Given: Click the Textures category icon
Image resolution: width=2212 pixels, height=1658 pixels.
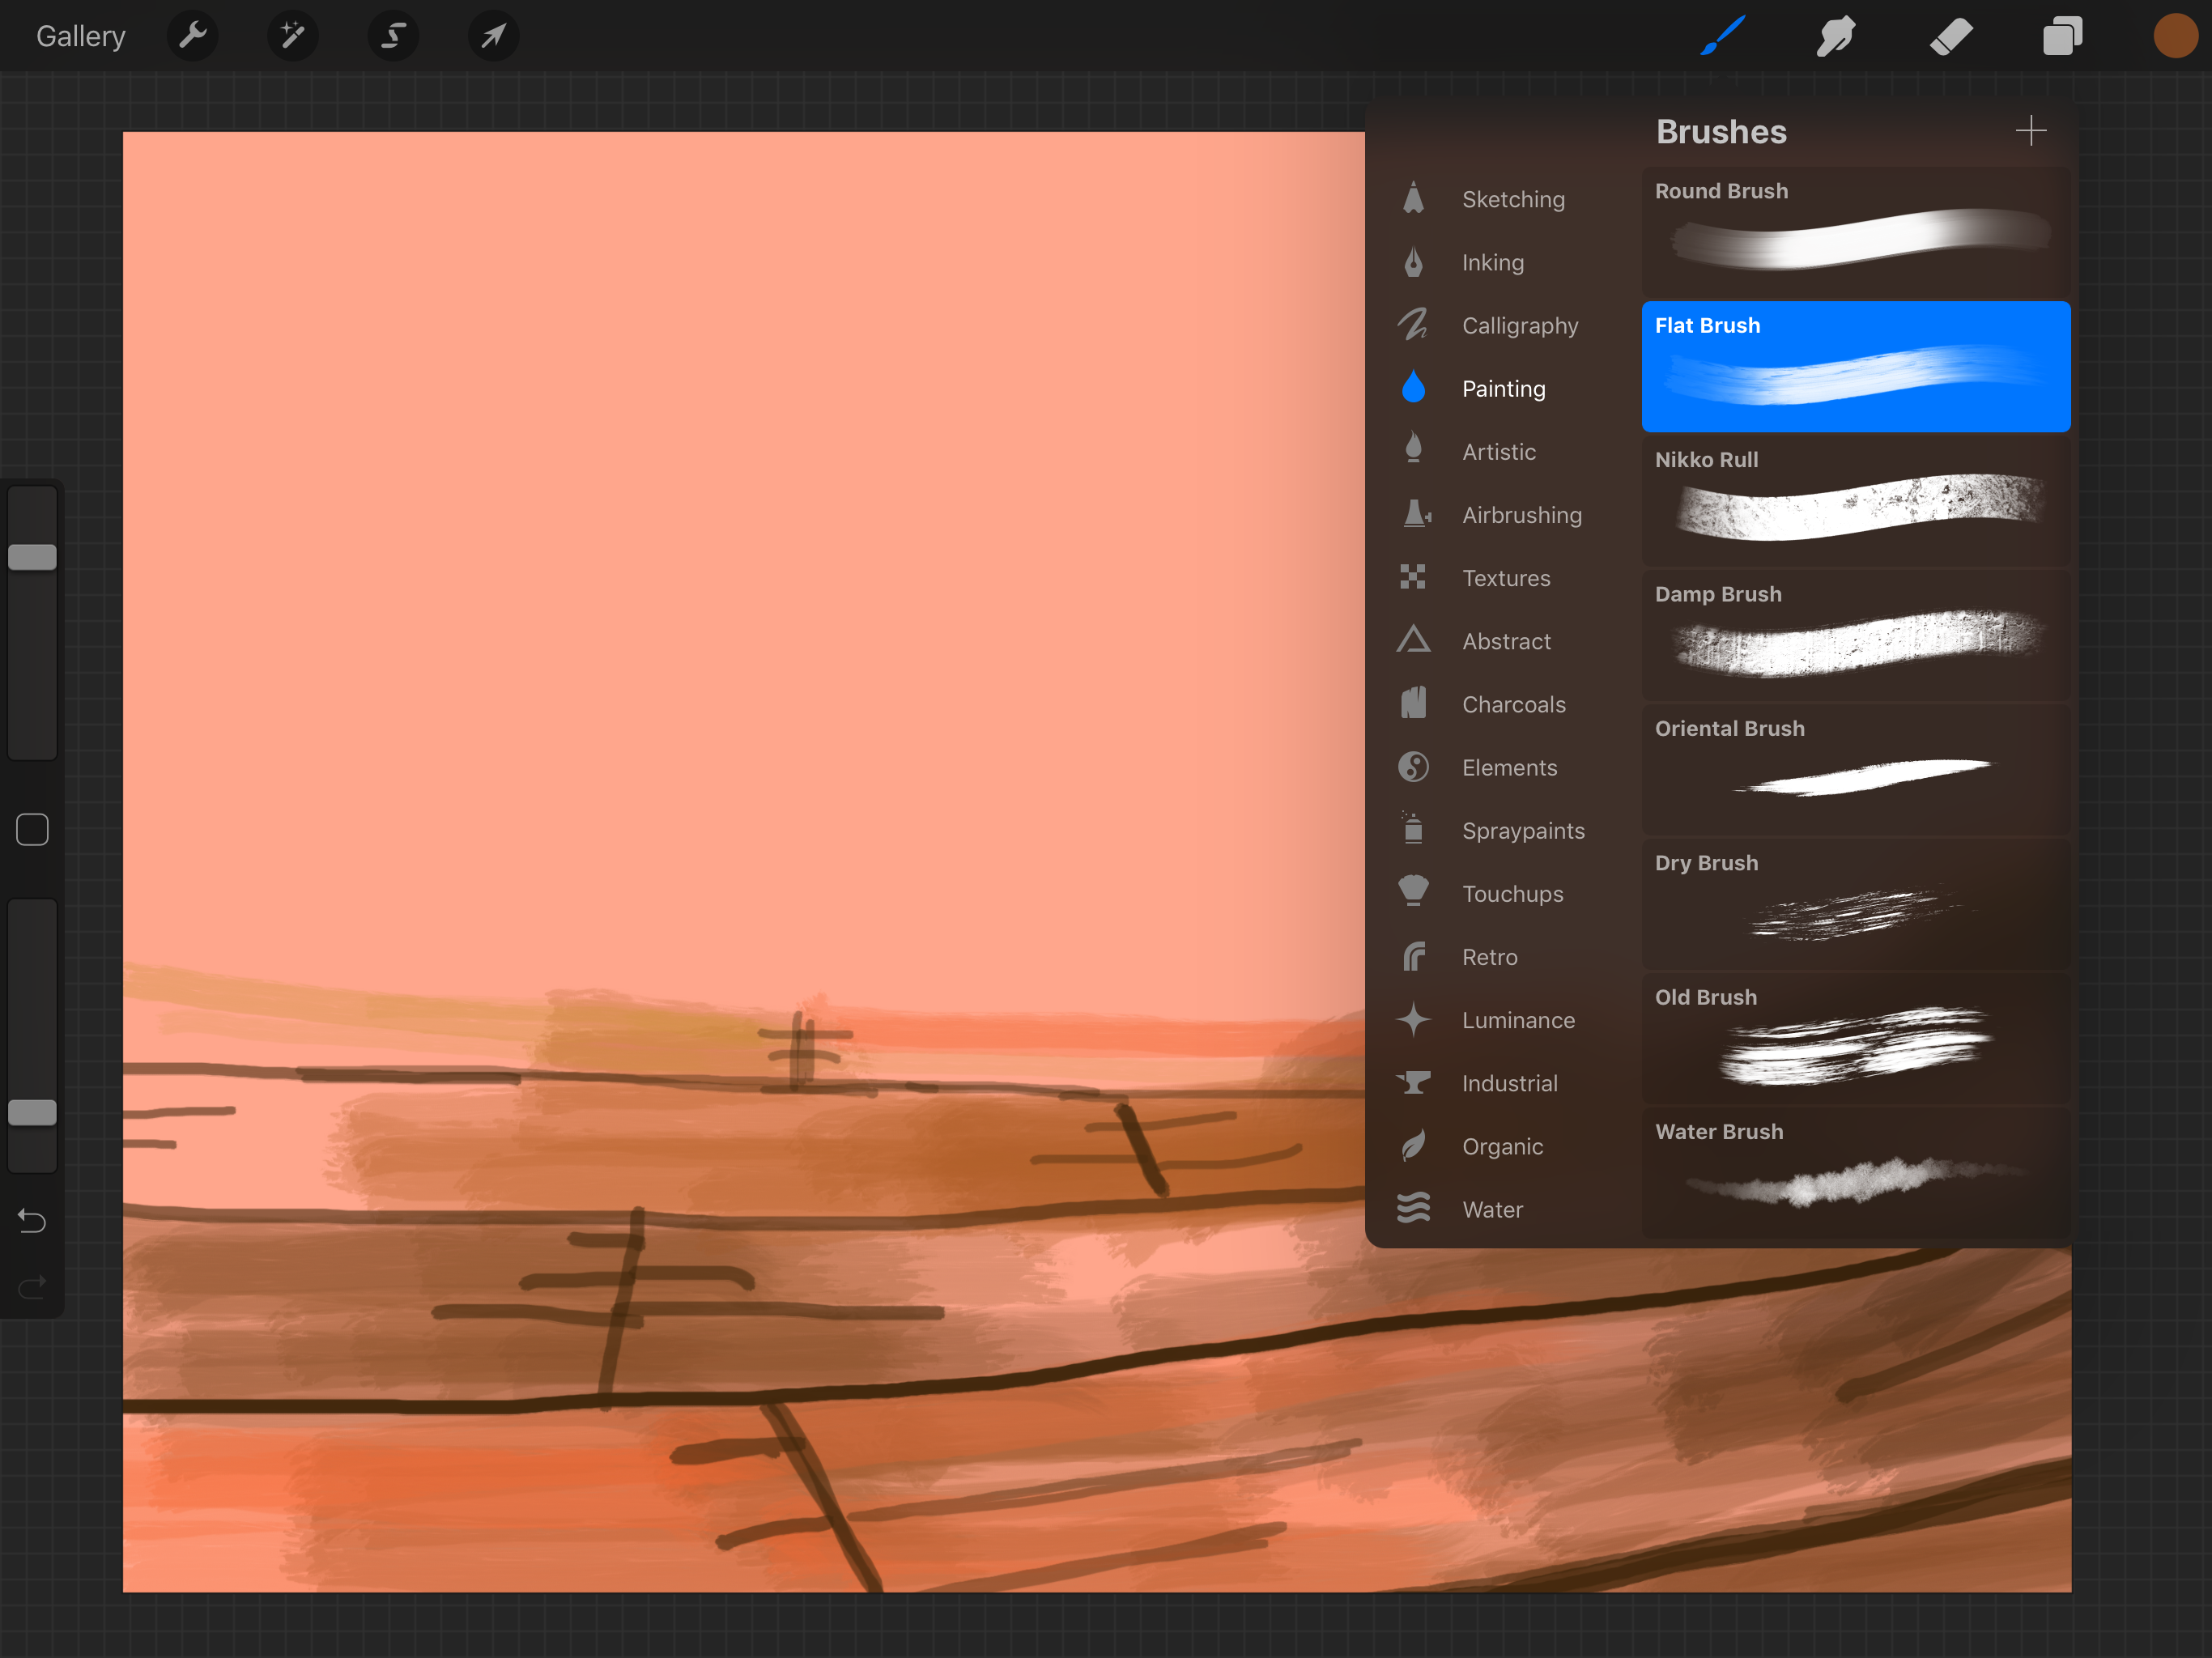Looking at the screenshot, I should click(x=1413, y=577).
